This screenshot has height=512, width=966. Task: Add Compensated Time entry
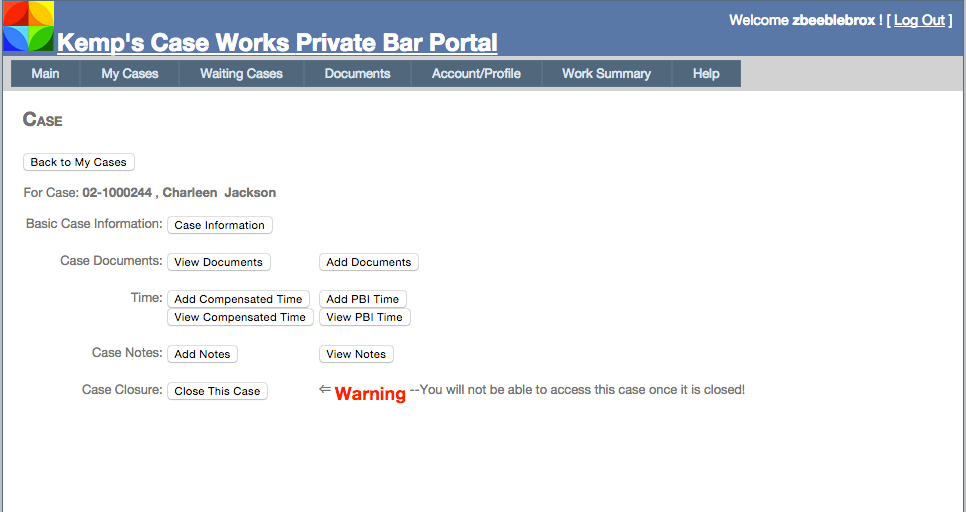(x=238, y=299)
